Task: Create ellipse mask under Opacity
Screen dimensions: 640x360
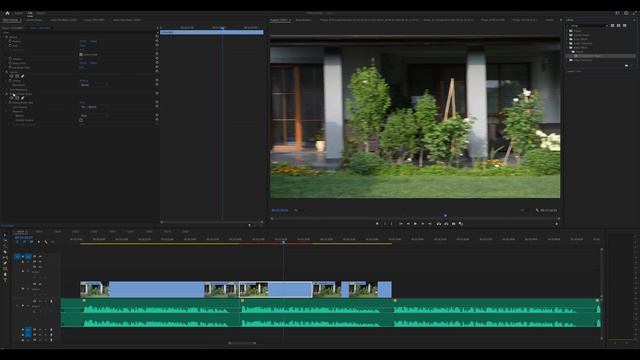Action: coord(11,76)
